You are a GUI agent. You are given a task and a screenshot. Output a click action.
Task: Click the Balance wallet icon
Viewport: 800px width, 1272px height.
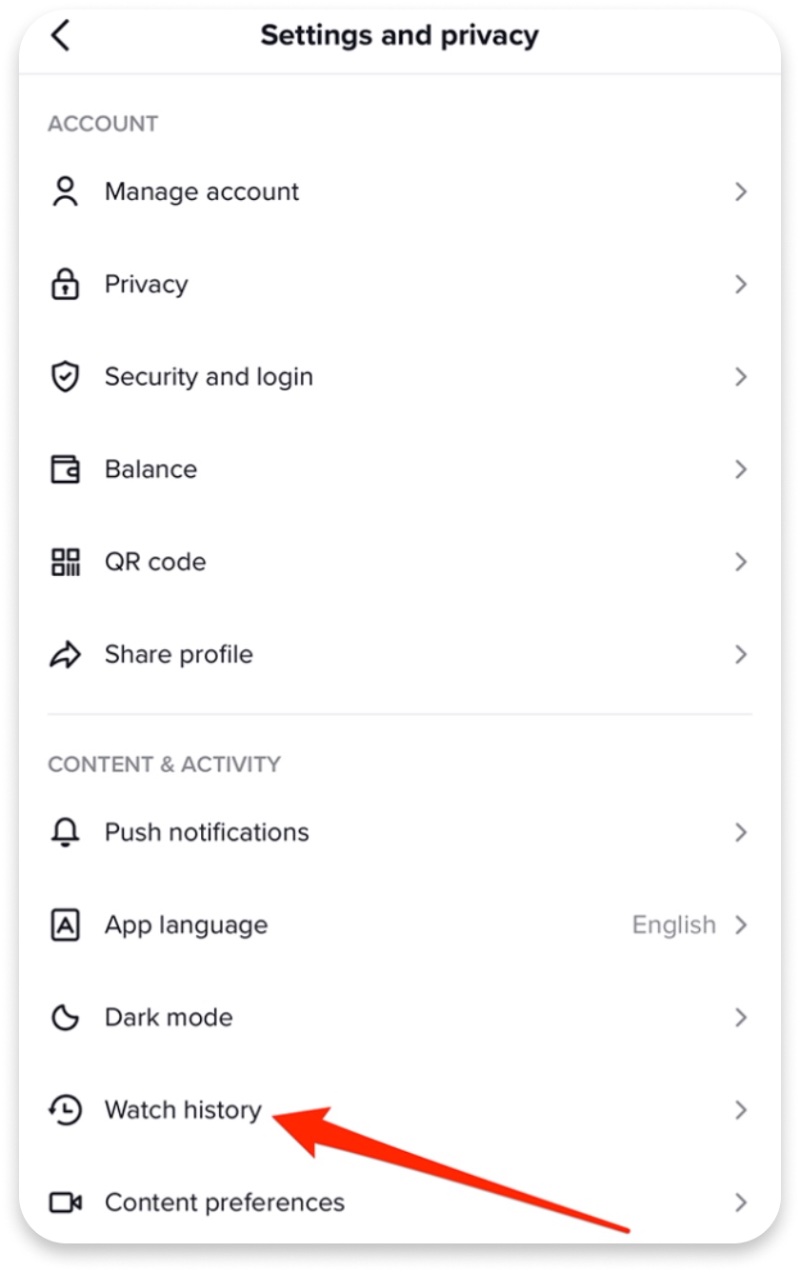[x=65, y=469]
